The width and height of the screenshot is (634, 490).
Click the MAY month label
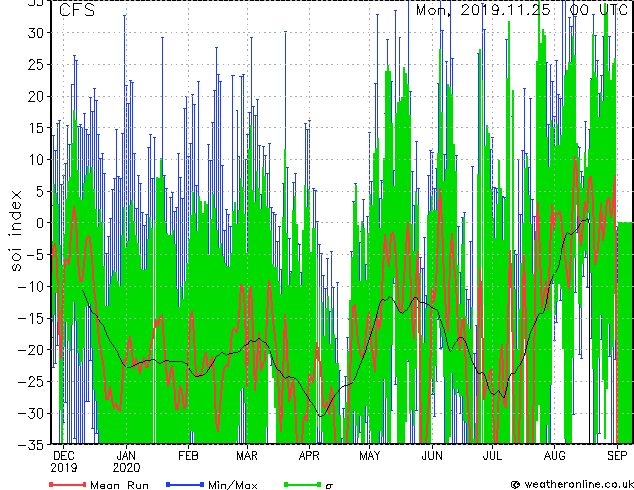coord(370,456)
